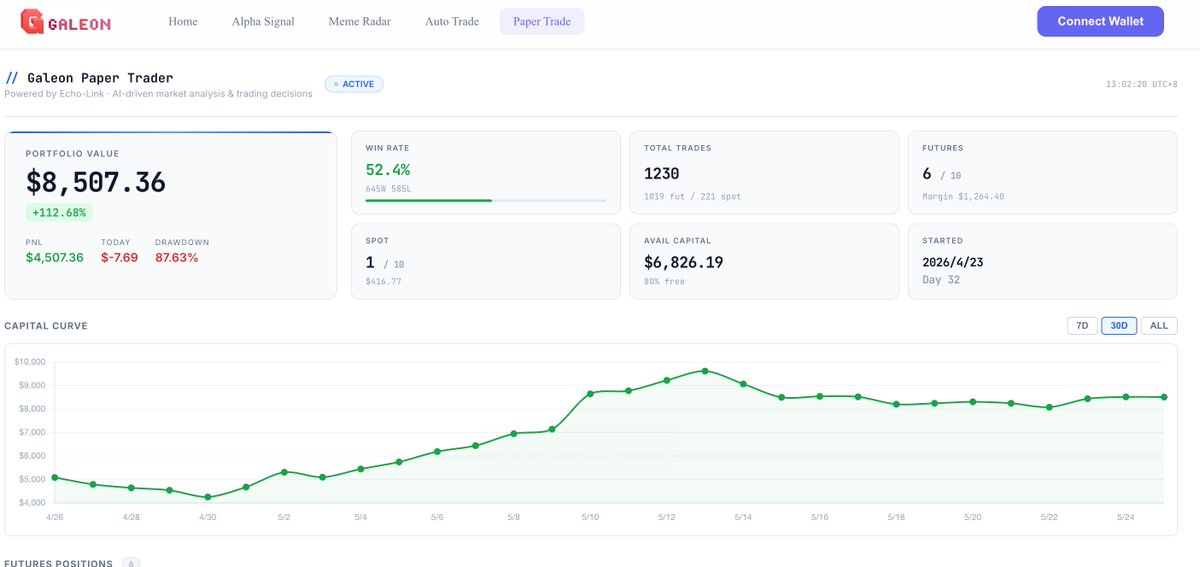
Task: Click the win rate progress bar
Action: pos(486,200)
